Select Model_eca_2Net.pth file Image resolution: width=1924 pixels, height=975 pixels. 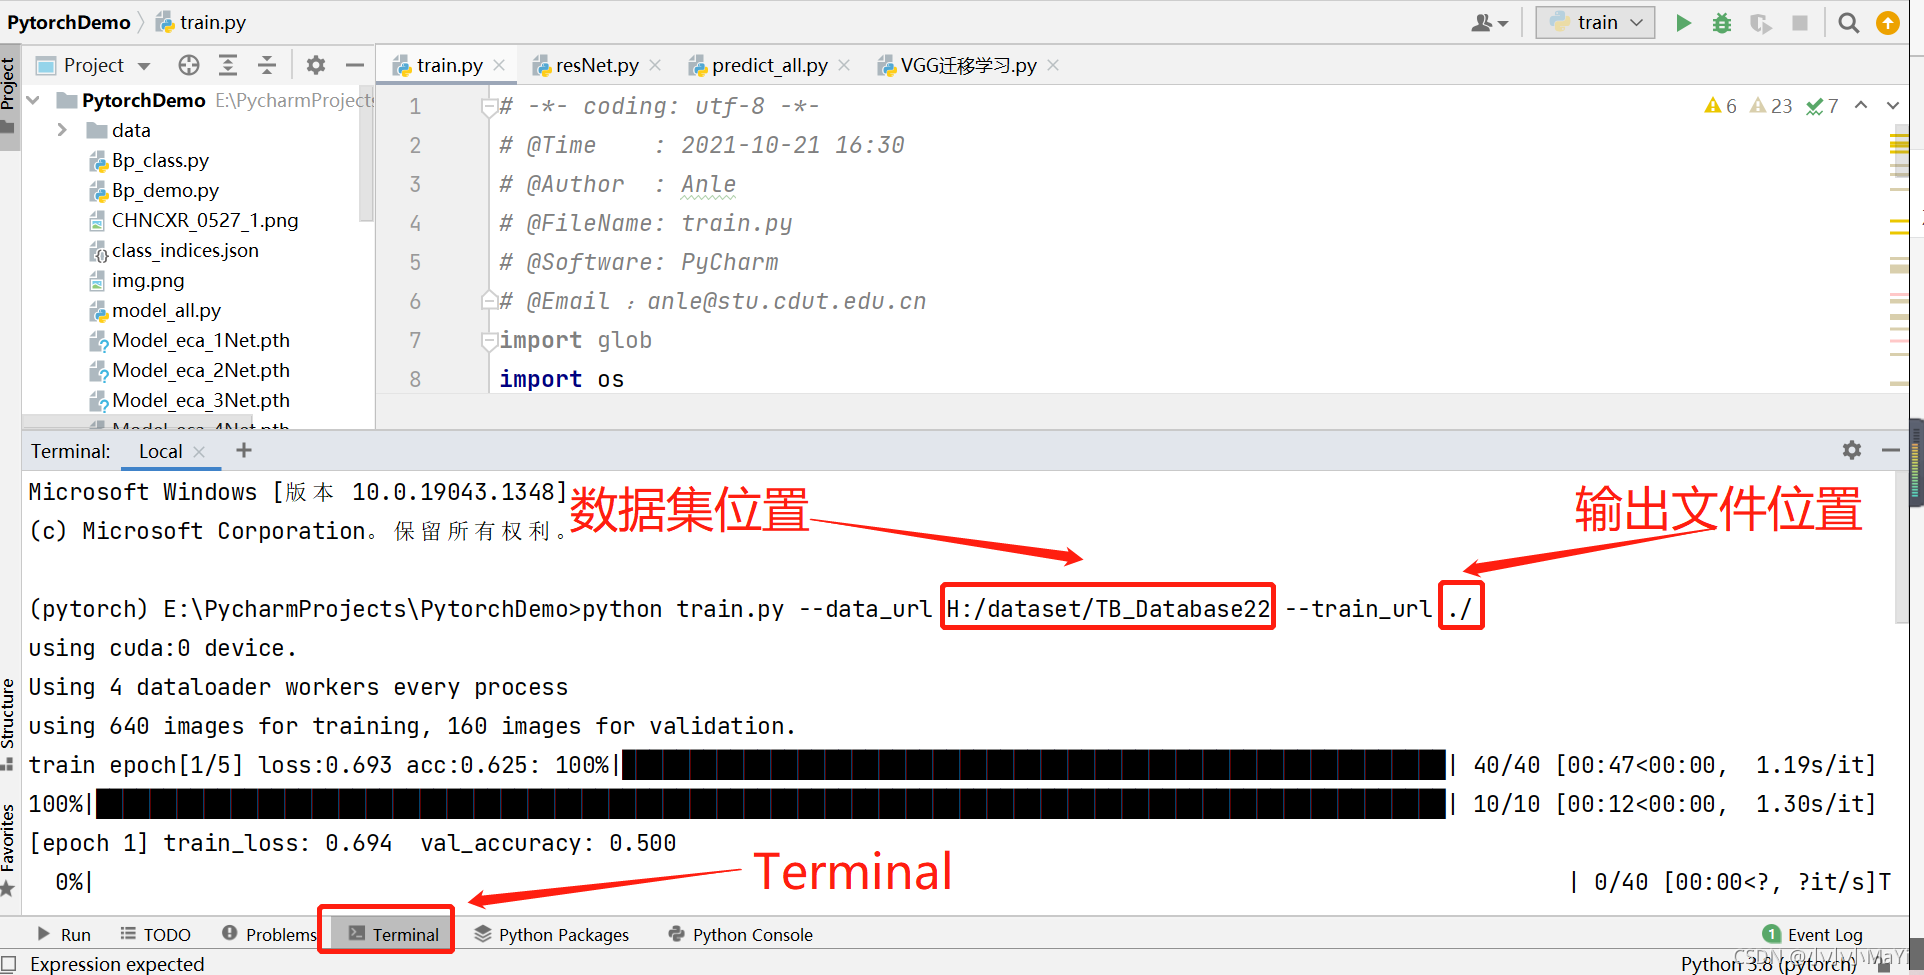200,370
